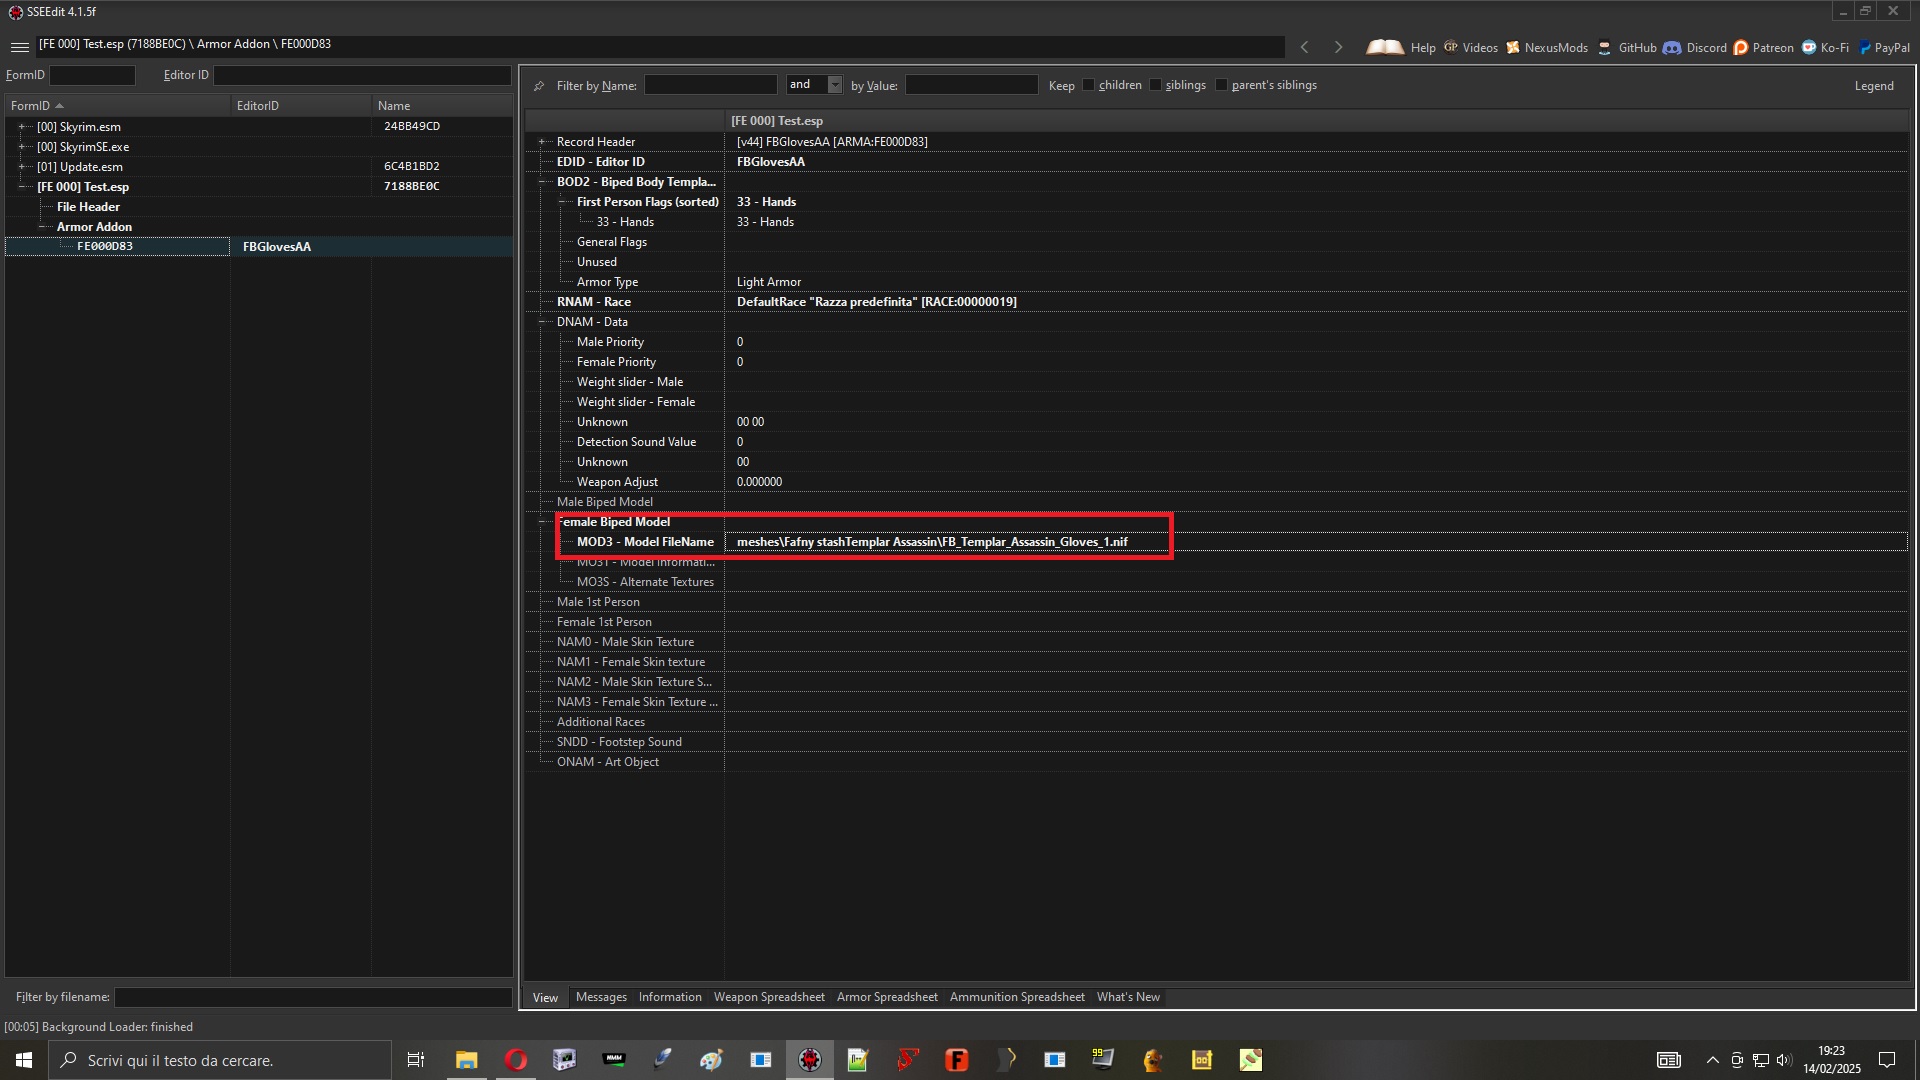Expand the Skyrim.esm tree node
Screen dimensions: 1920x1080
coord(22,127)
